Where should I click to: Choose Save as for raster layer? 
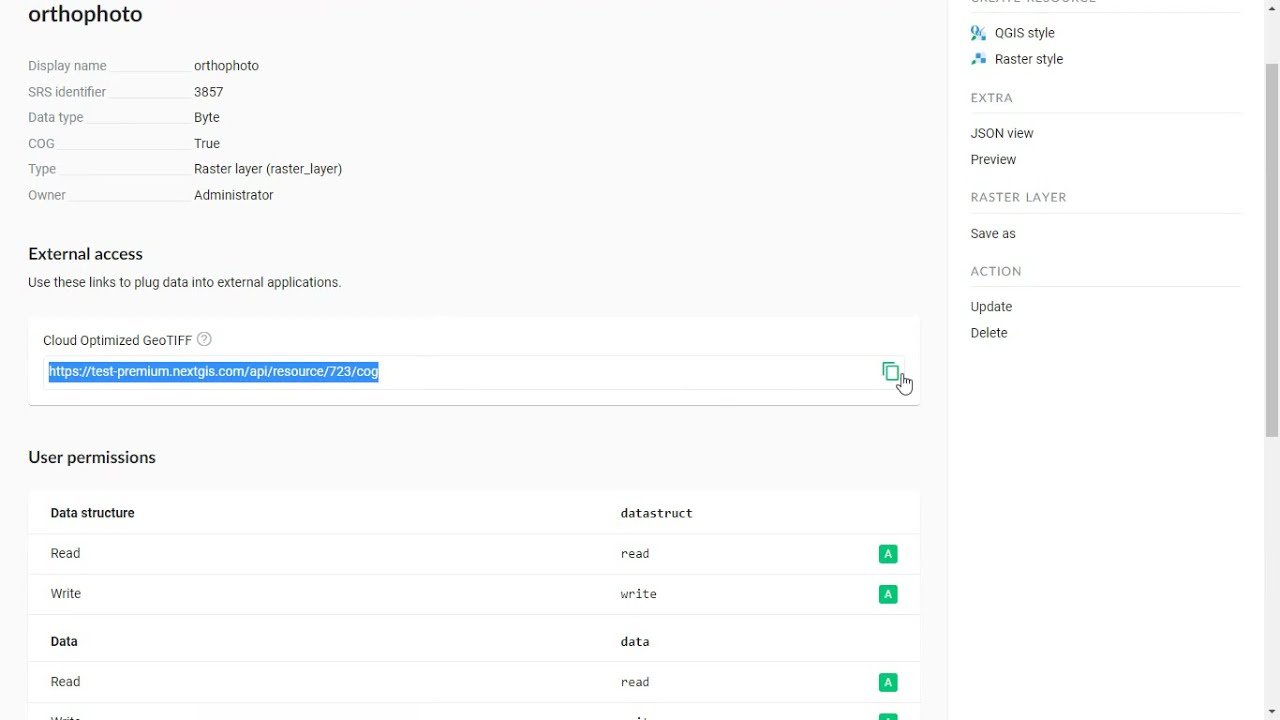tap(993, 233)
